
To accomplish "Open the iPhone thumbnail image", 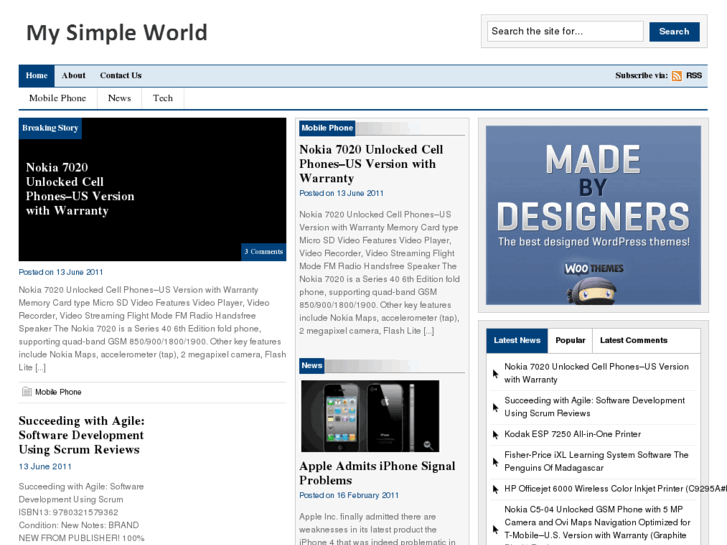I will 370,416.
